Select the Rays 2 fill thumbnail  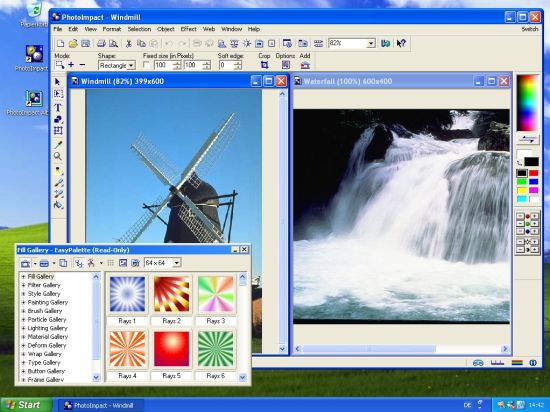point(171,294)
